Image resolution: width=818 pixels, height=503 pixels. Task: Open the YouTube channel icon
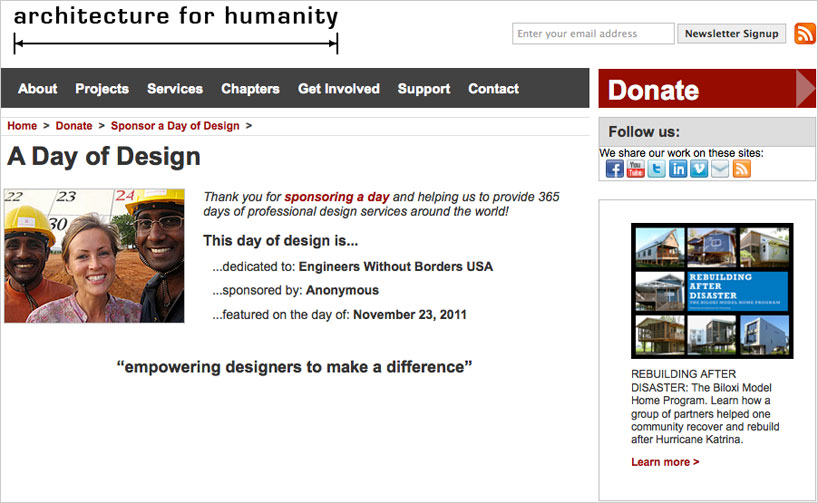coord(635,169)
